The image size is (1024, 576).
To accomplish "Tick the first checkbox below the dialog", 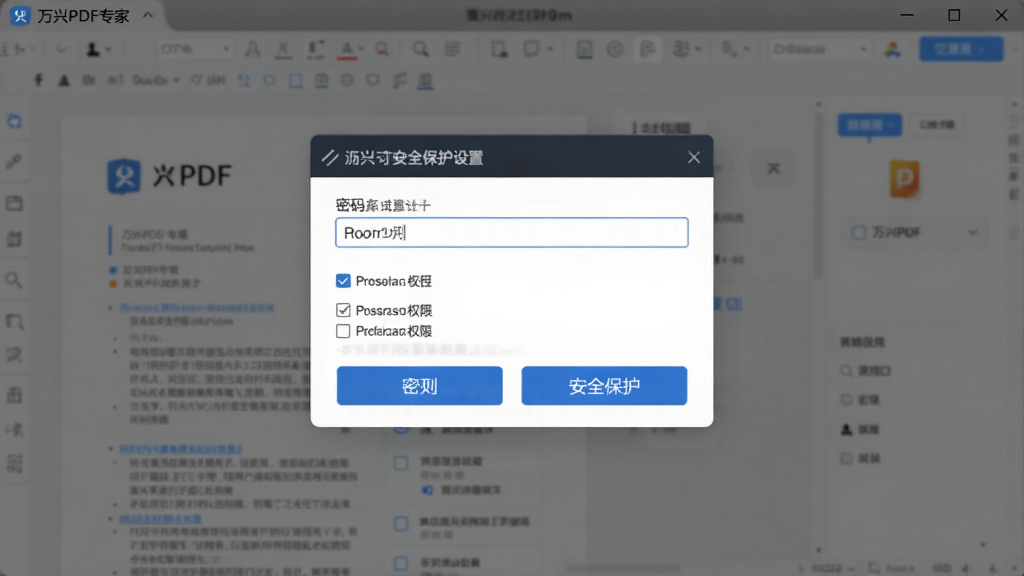I will [x=401, y=464].
